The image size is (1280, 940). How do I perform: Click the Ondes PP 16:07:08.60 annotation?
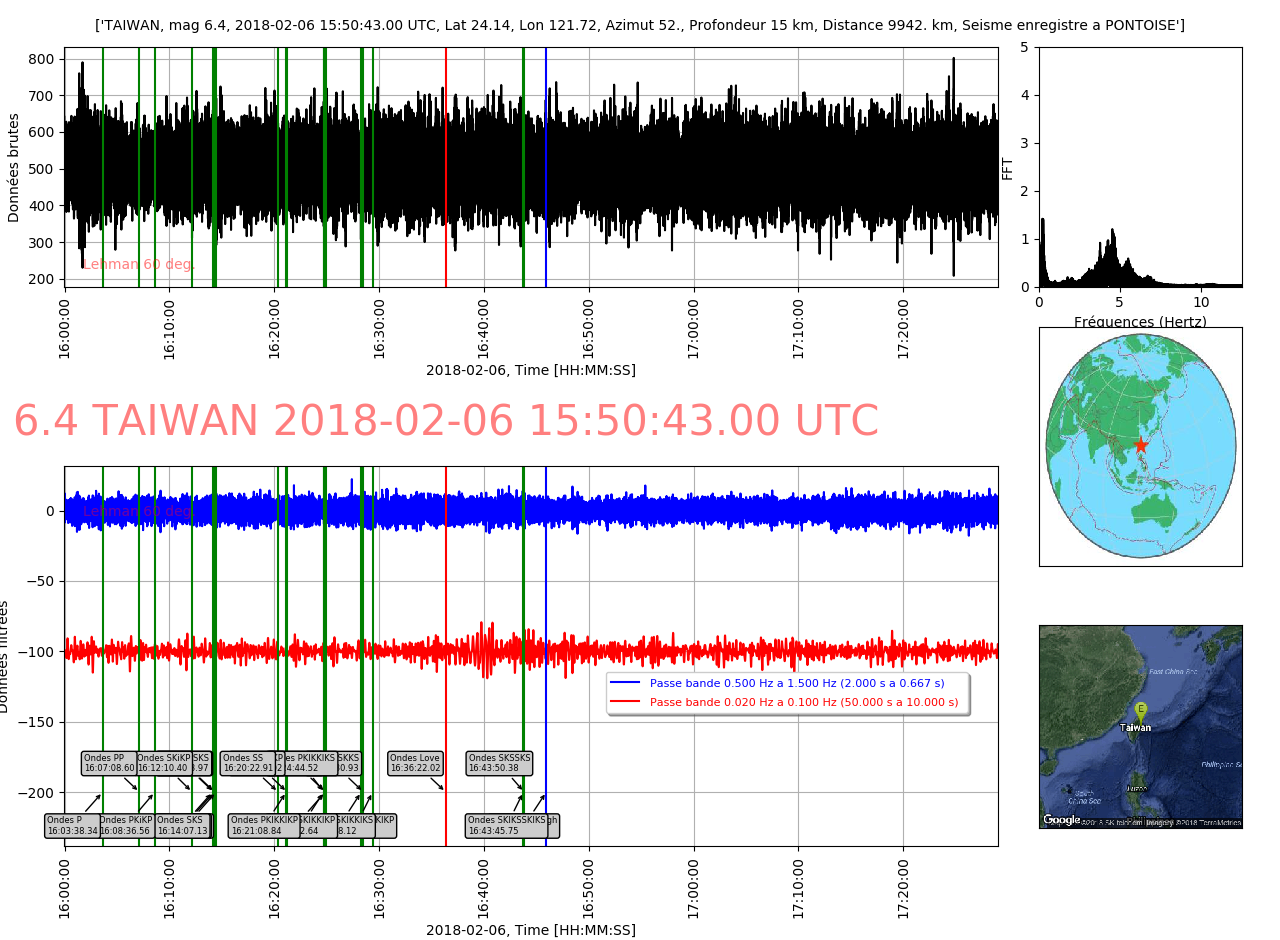(x=109, y=763)
